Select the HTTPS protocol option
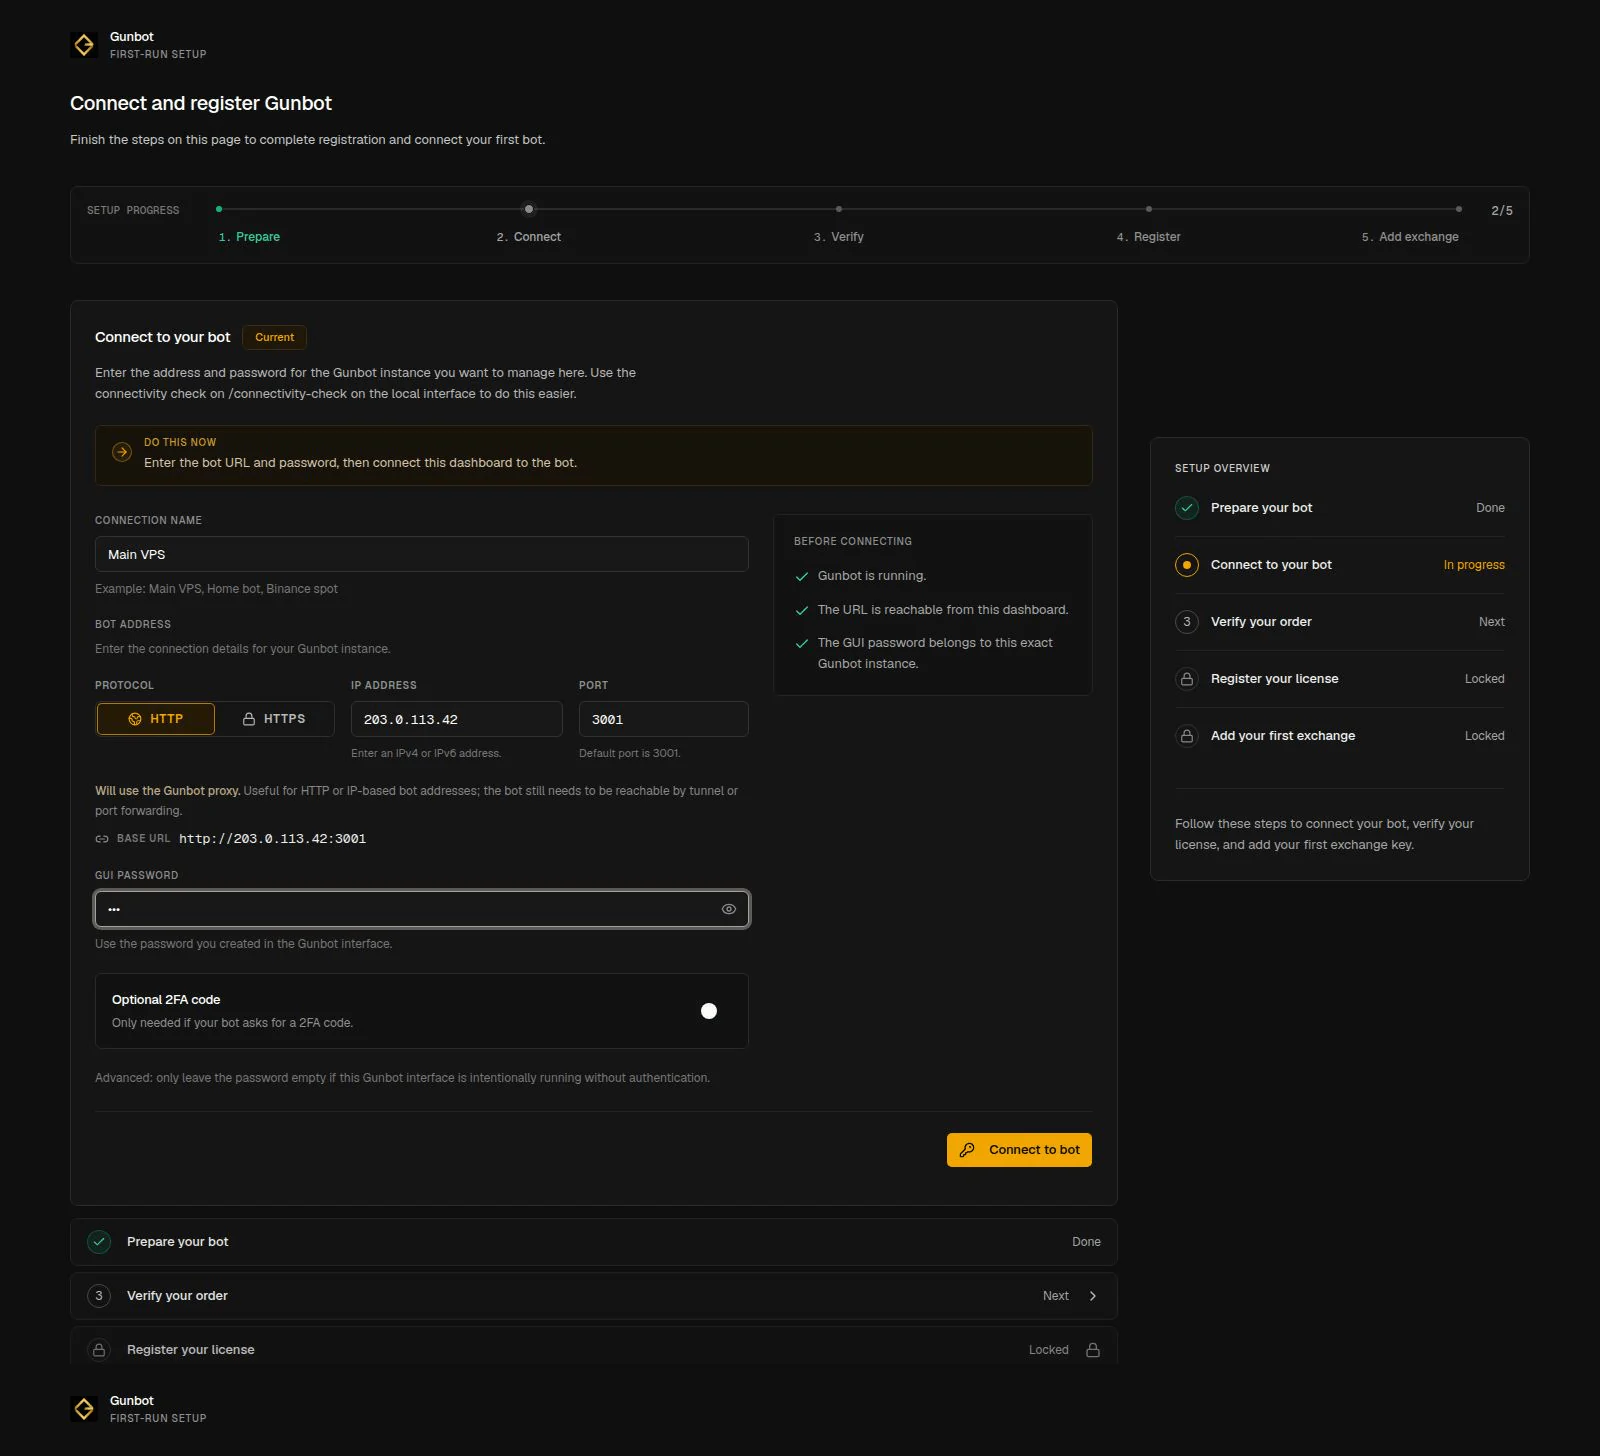Image resolution: width=1600 pixels, height=1456 pixels. (274, 719)
